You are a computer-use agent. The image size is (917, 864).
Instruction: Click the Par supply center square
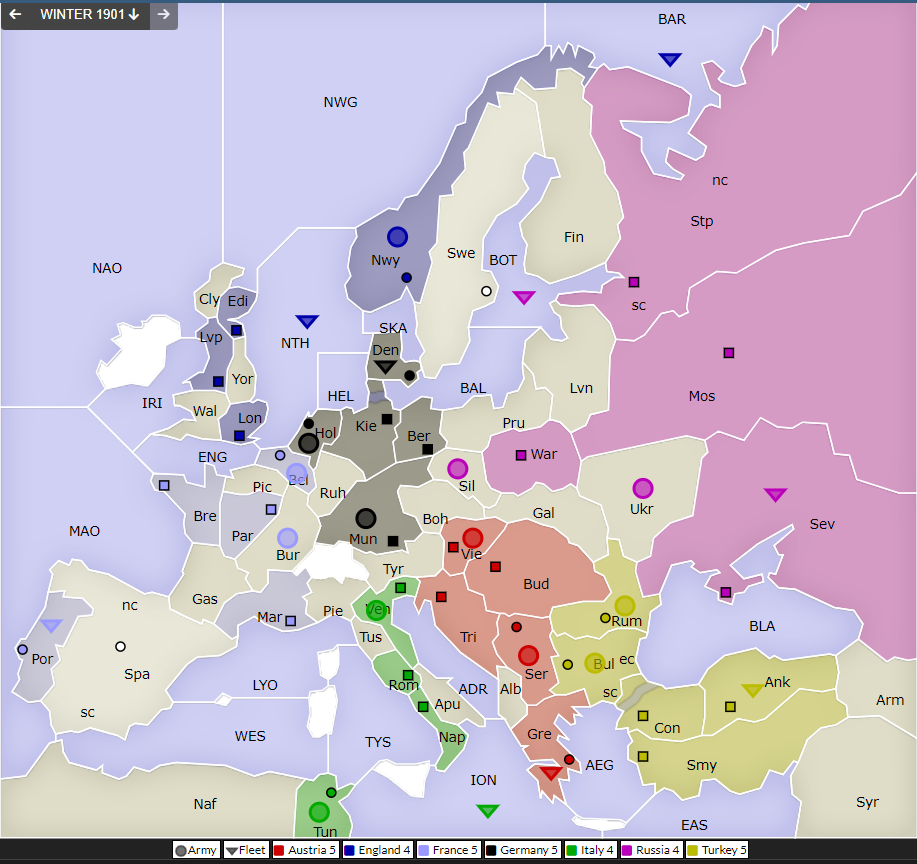click(271, 510)
